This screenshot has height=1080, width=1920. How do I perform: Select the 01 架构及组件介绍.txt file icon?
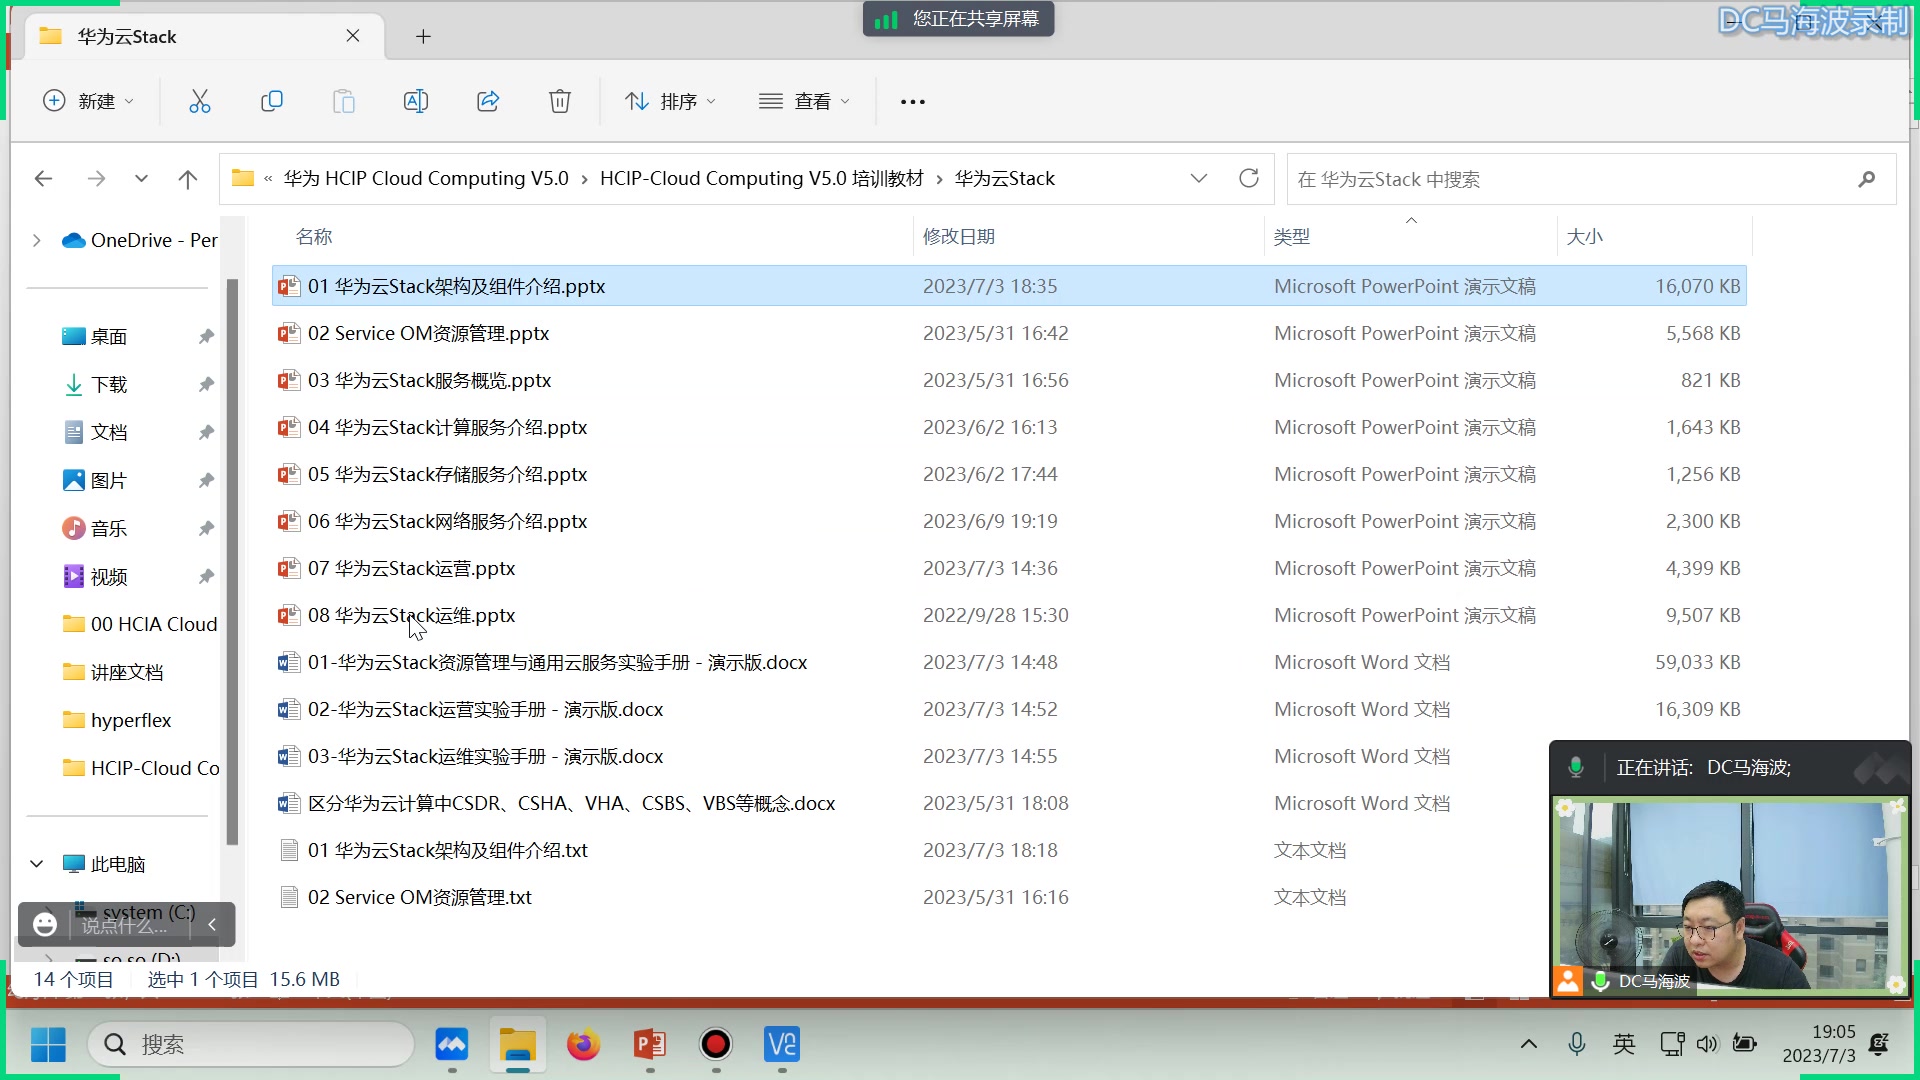click(289, 850)
